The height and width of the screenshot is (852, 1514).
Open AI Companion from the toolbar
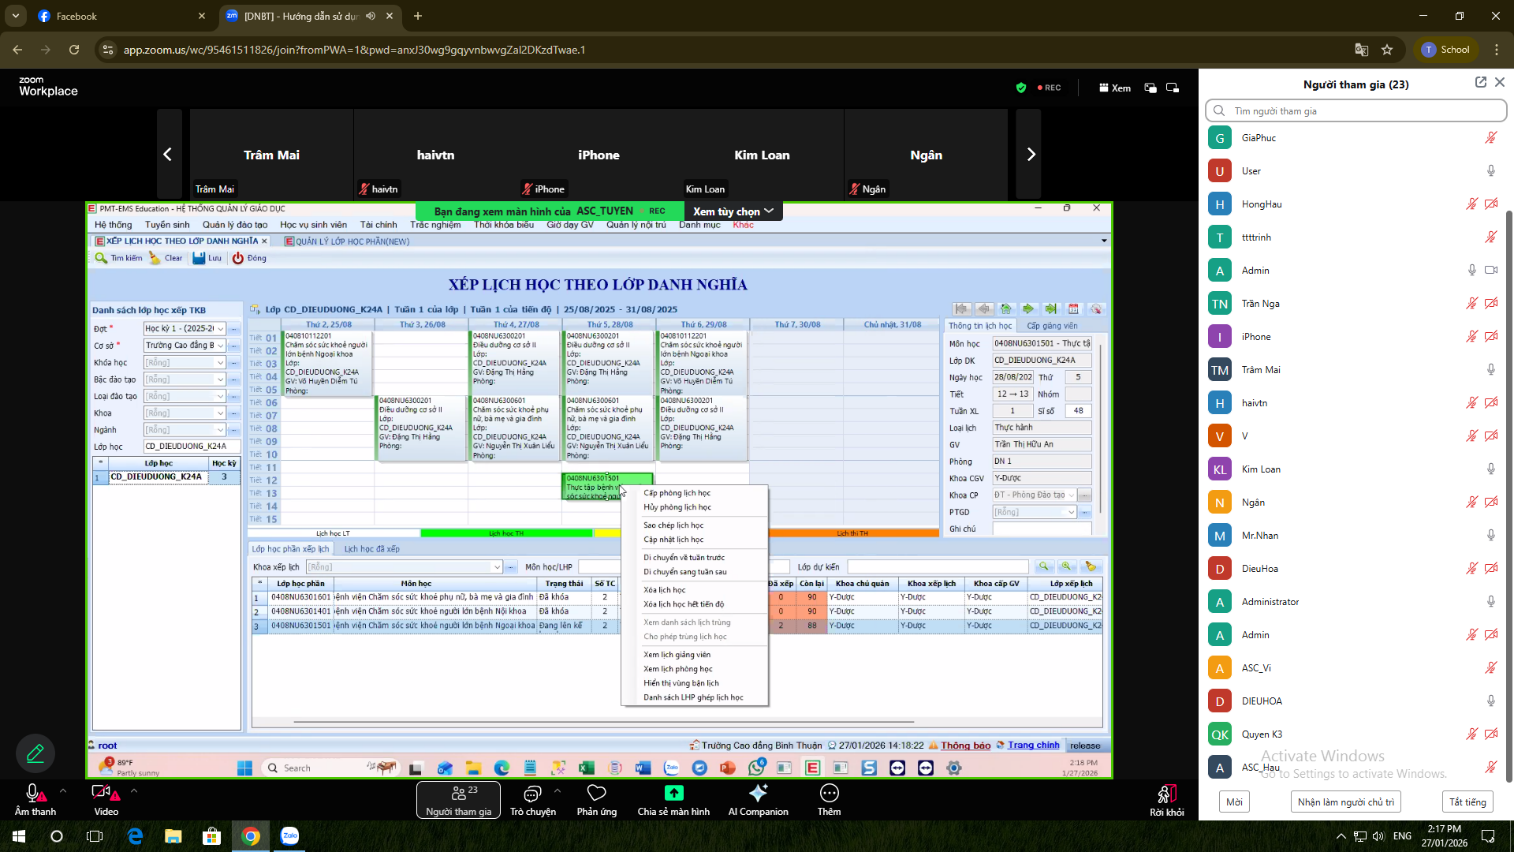tap(758, 793)
